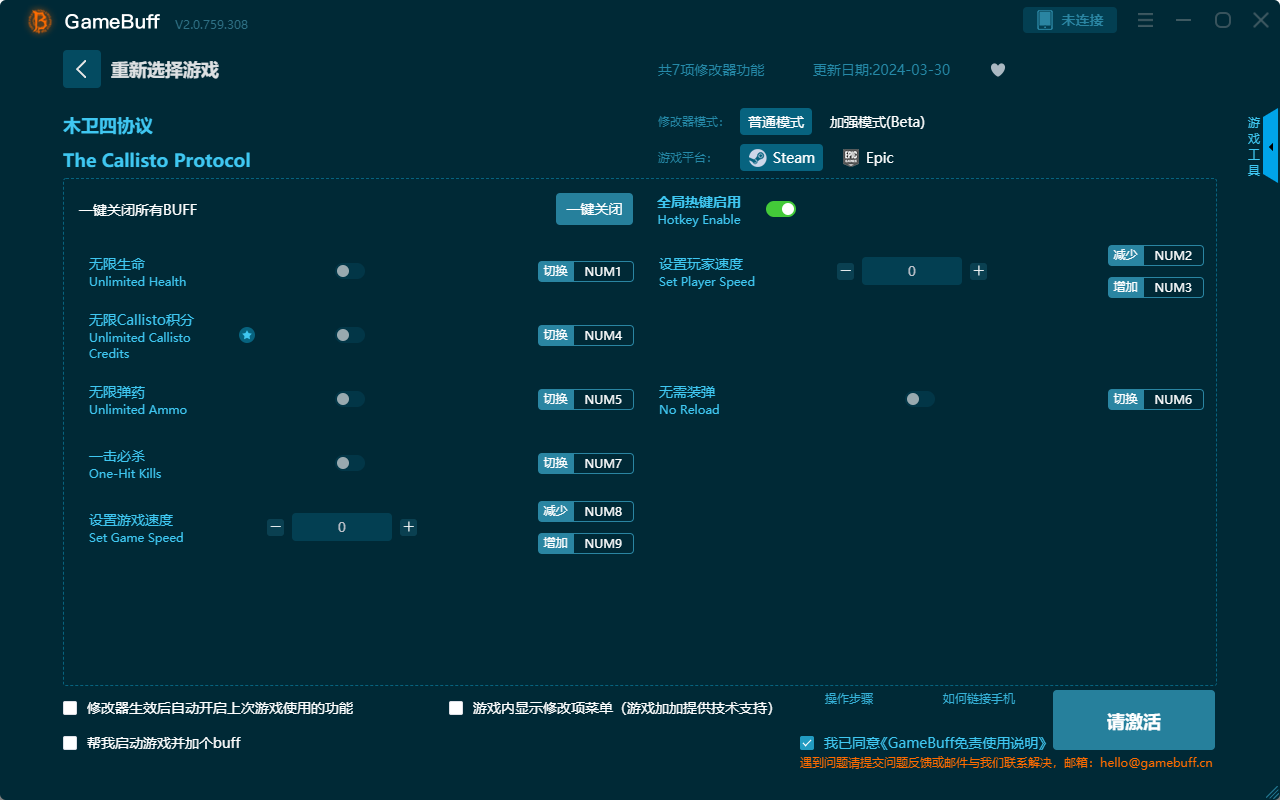This screenshot has width=1280, height=800.
Task: Click the NUM1 hotkey for Unlimited Health
Action: (x=603, y=271)
